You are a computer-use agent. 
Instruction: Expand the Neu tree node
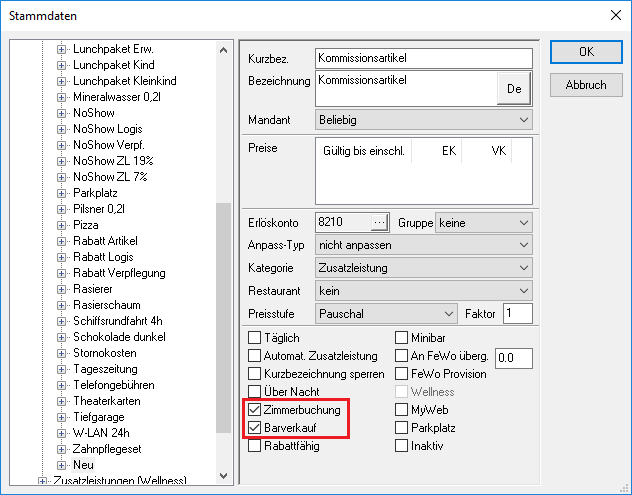[61, 465]
